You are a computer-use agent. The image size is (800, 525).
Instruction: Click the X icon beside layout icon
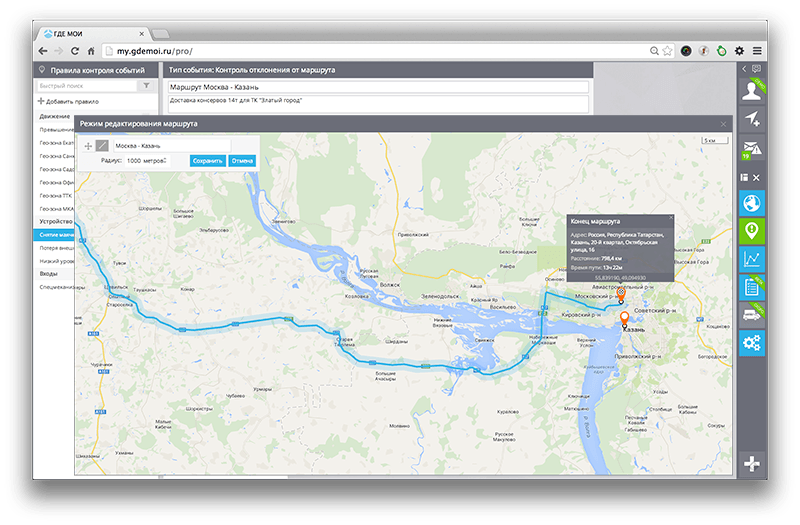coord(757,178)
